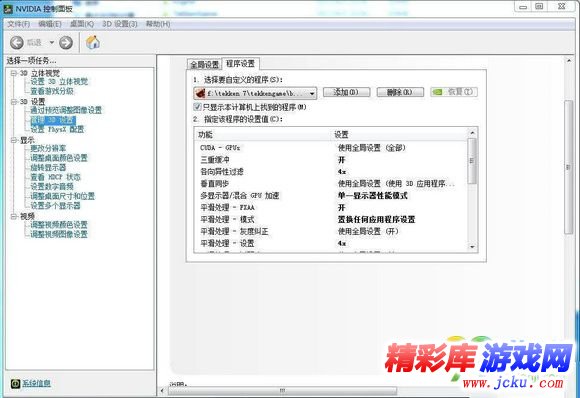Screen dimensions: 580x398
Task: Switch to the 全局设置 tab
Action: (x=204, y=65)
